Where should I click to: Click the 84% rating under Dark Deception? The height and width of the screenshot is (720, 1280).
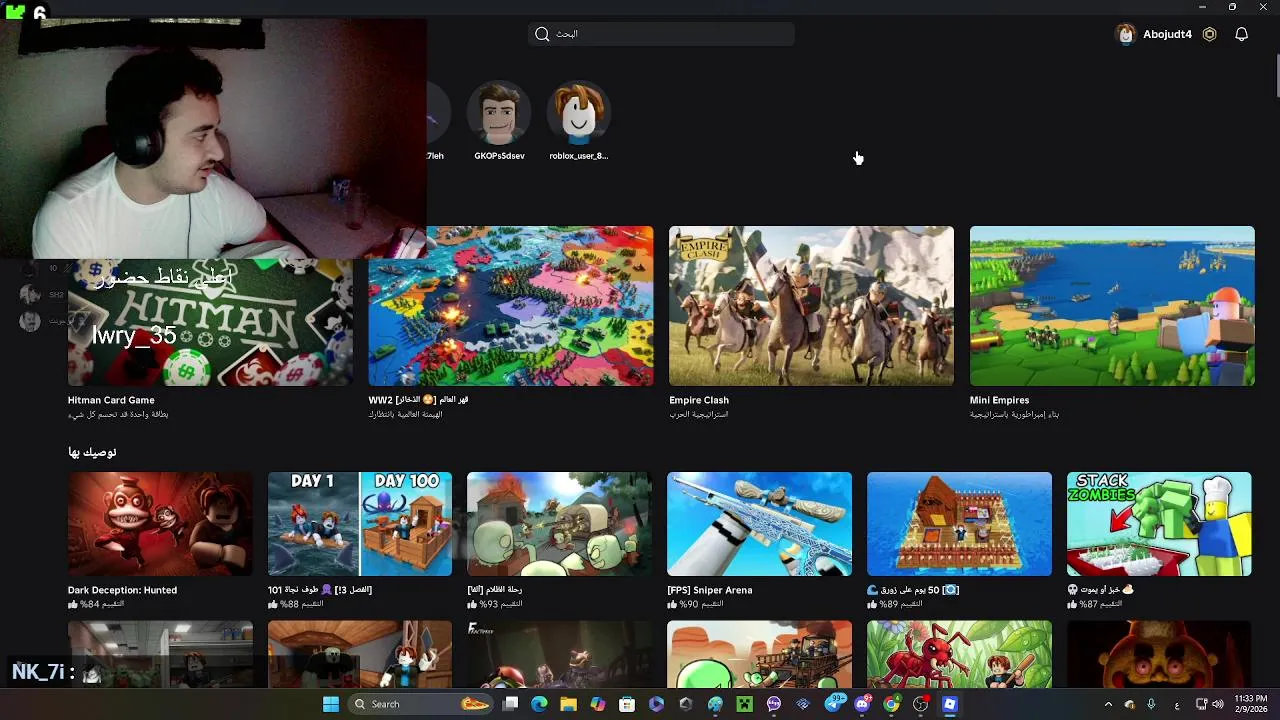[96, 604]
